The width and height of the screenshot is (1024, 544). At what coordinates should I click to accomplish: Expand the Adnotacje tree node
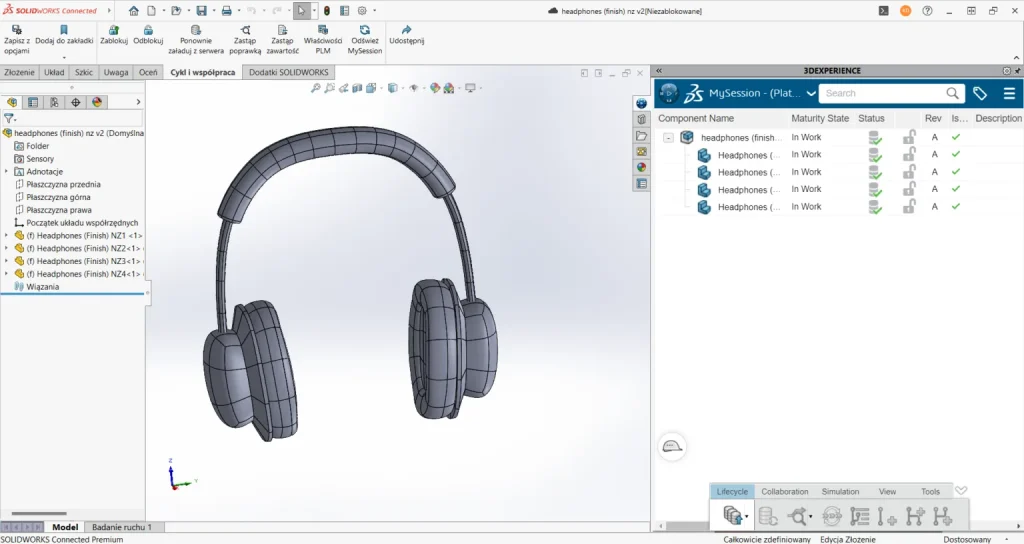[7, 171]
